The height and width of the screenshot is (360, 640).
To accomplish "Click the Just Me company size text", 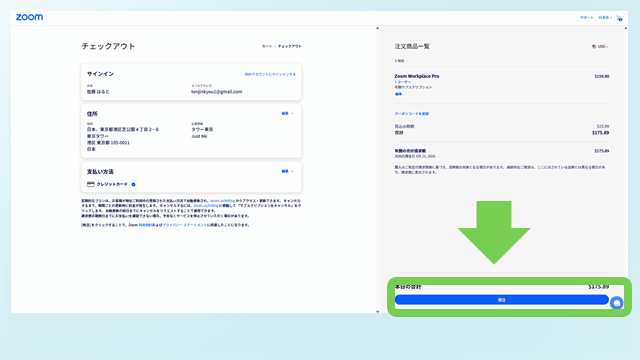I will click(199, 136).
